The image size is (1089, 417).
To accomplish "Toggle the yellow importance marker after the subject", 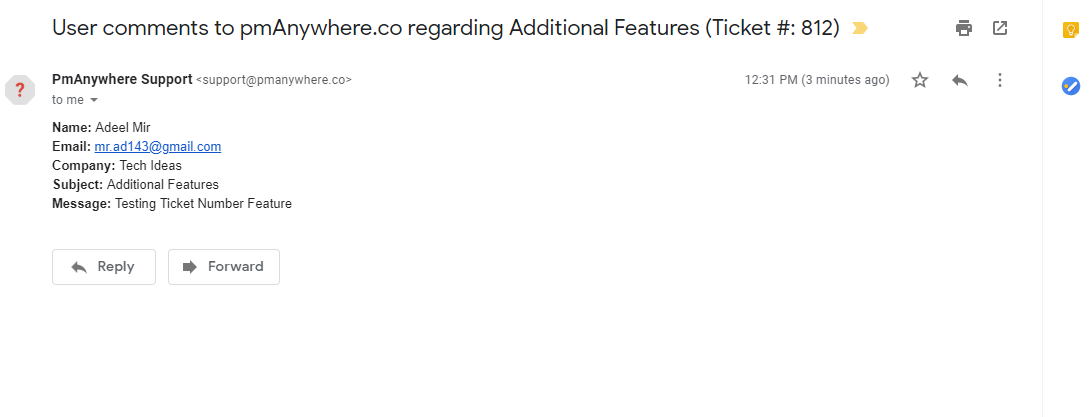I will click(859, 29).
